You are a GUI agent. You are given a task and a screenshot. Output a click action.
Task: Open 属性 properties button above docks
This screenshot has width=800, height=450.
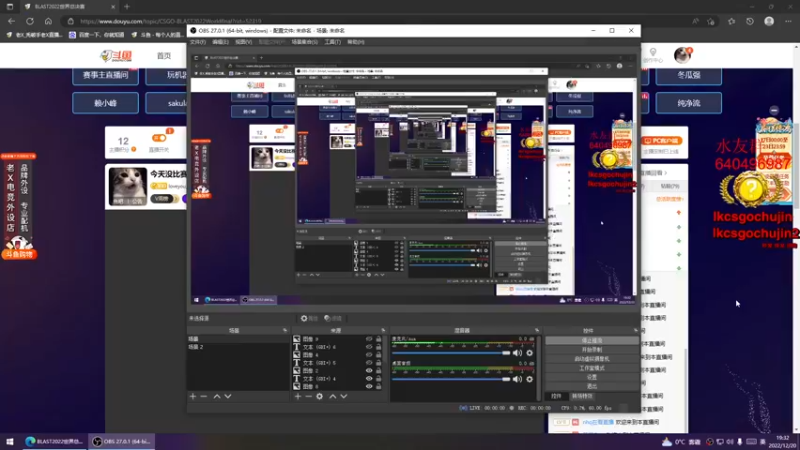click(x=309, y=318)
